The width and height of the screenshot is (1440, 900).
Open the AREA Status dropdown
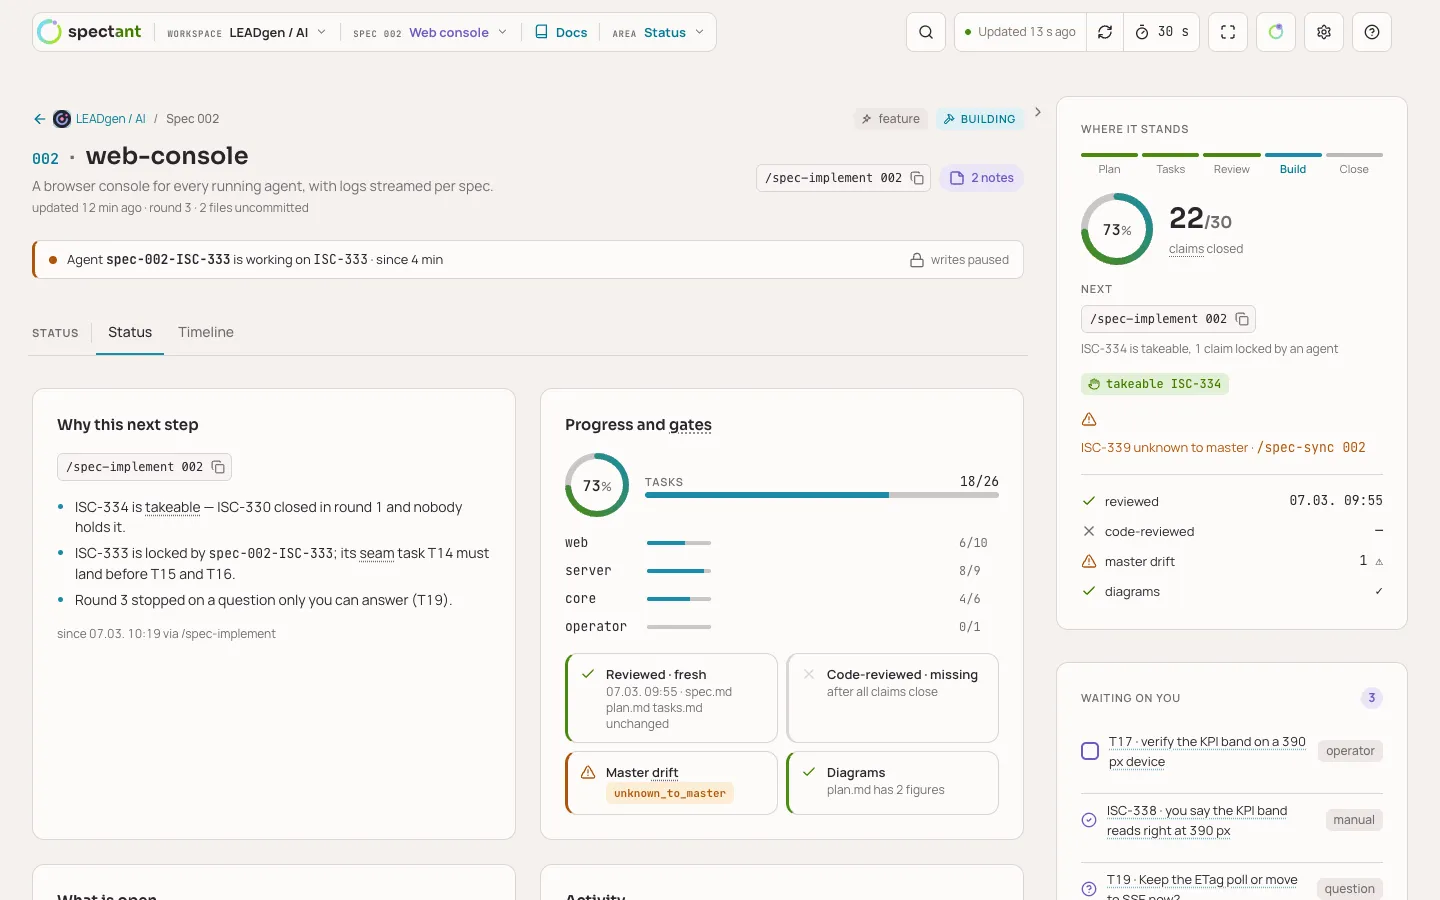pyautogui.click(x=658, y=32)
